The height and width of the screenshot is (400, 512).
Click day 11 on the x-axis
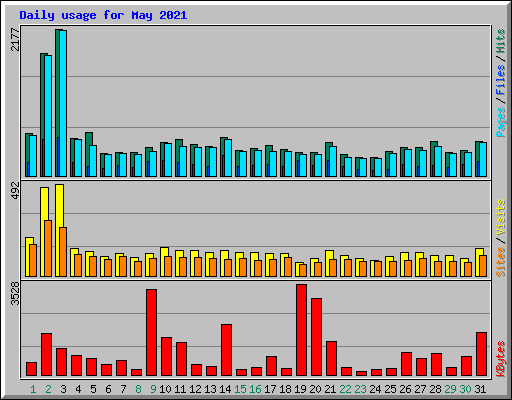click(x=180, y=389)
